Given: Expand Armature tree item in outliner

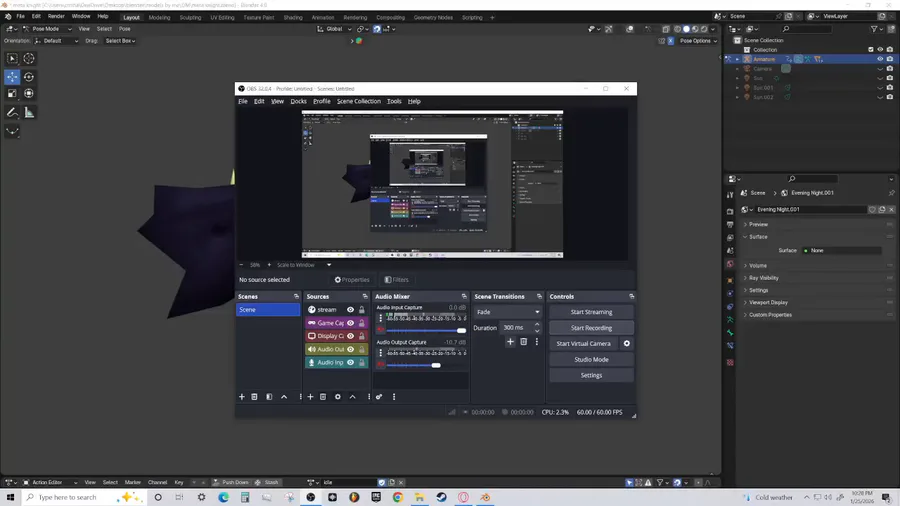Looking at the screenshot, I should [x=738, y=59].
